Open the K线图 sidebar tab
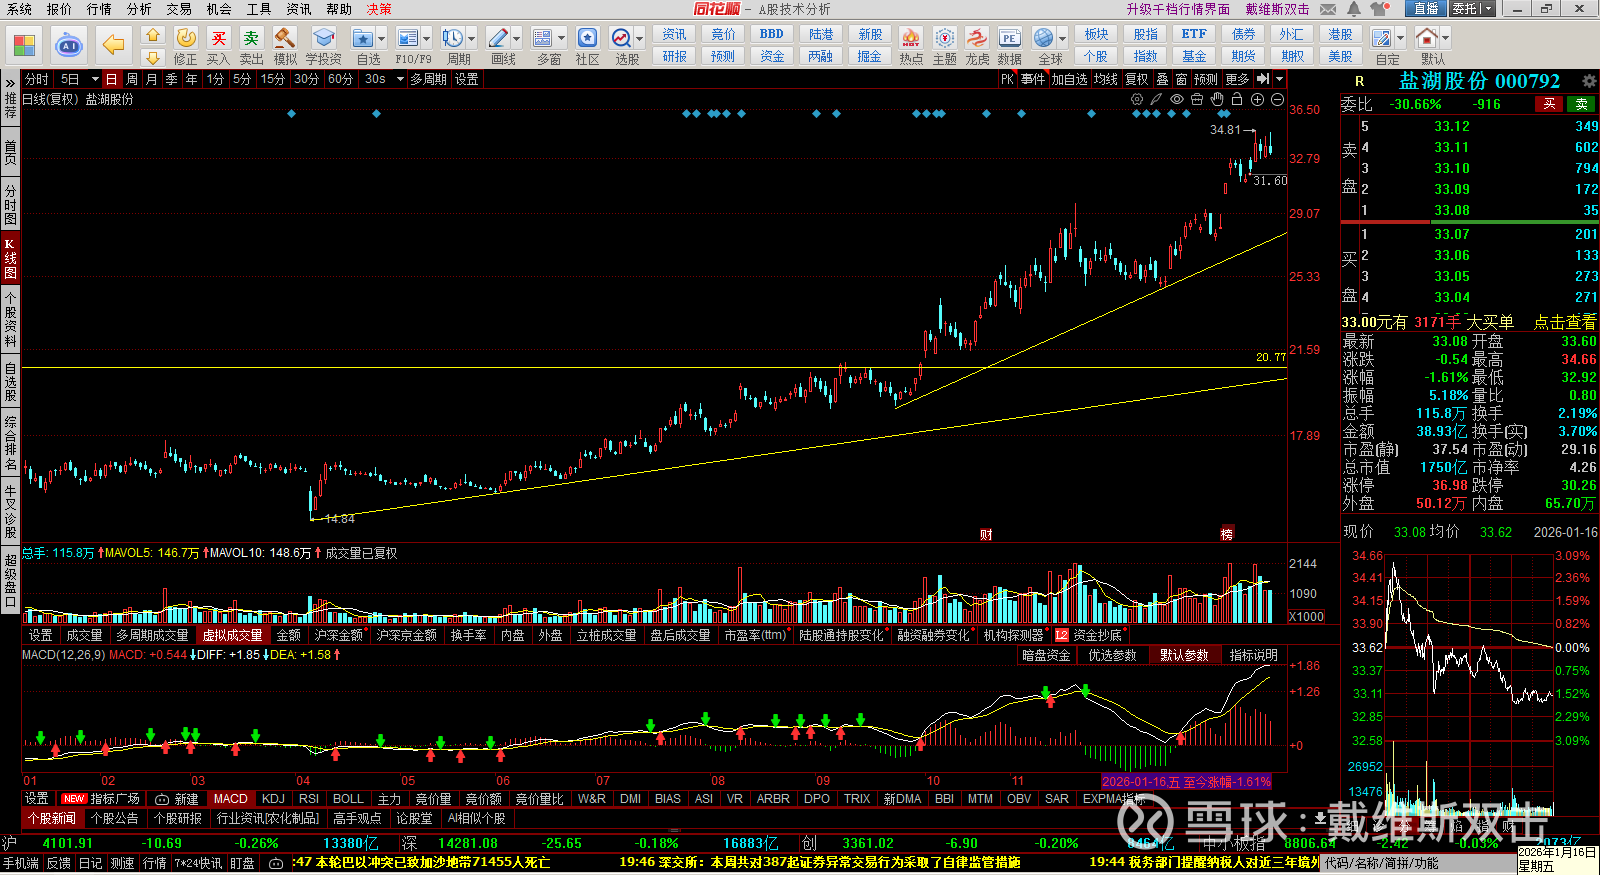Image resolution: width=1600 pixels, height=875 pixels. click(x=10, y=258)
